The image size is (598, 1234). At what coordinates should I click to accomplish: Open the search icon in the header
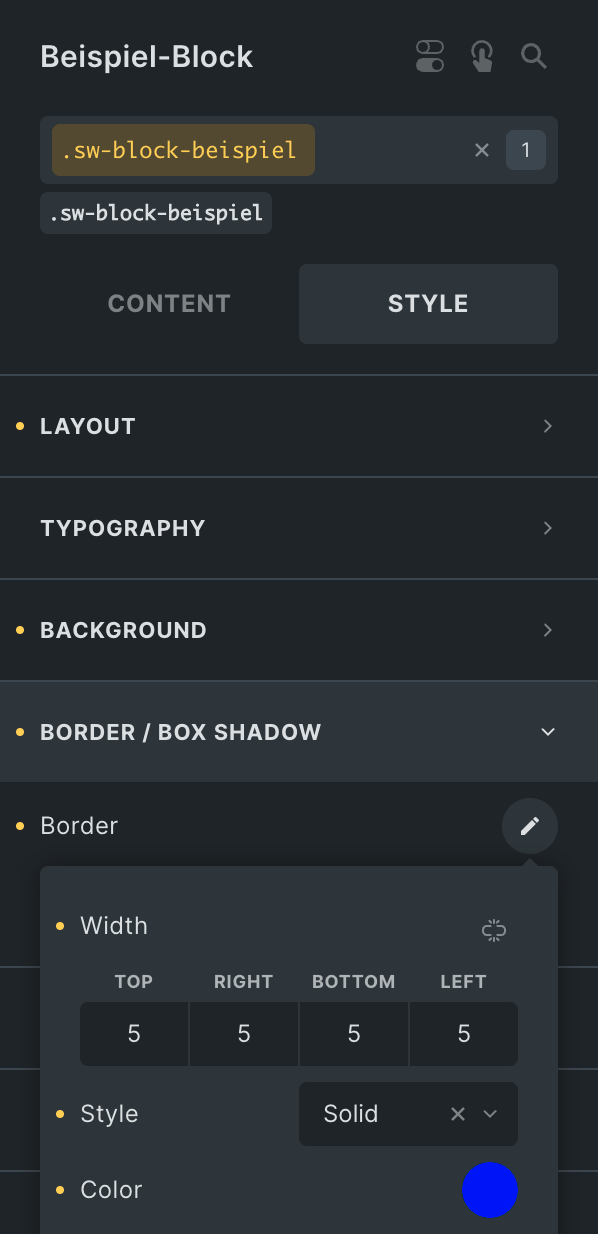533,56
